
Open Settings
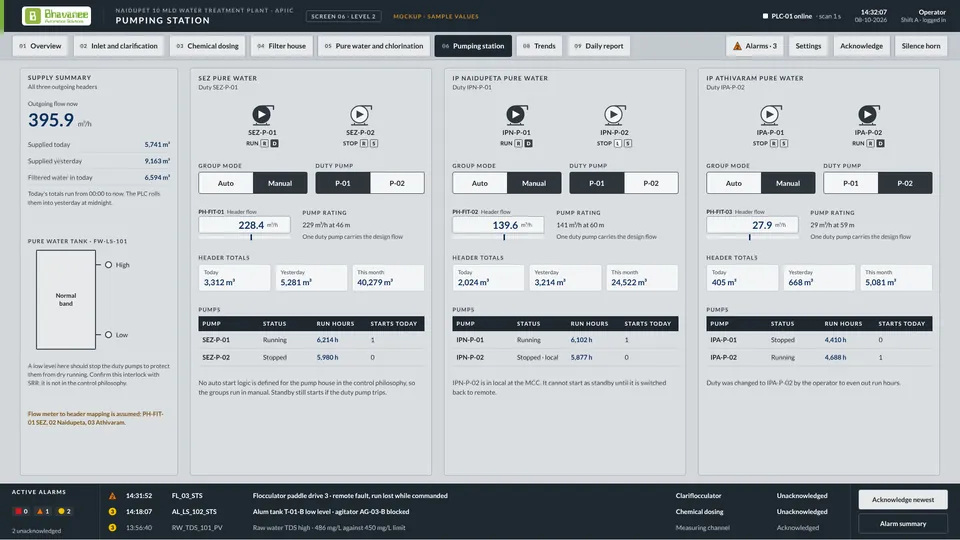(808, 46)
